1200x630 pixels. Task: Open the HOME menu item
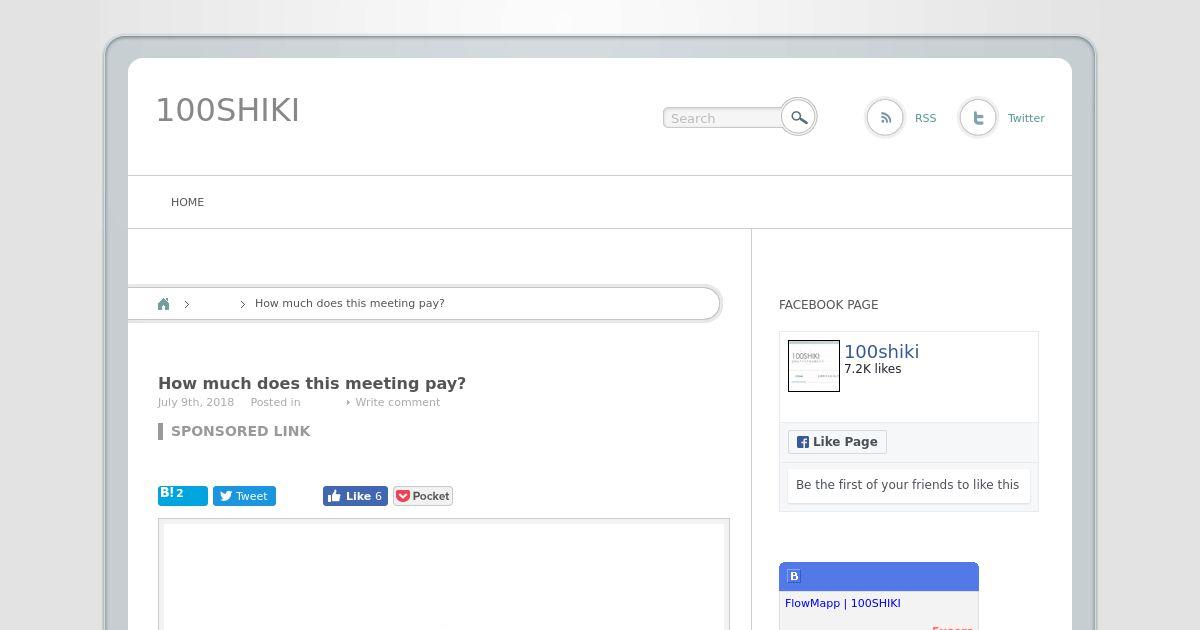click(x=187, y=202)
